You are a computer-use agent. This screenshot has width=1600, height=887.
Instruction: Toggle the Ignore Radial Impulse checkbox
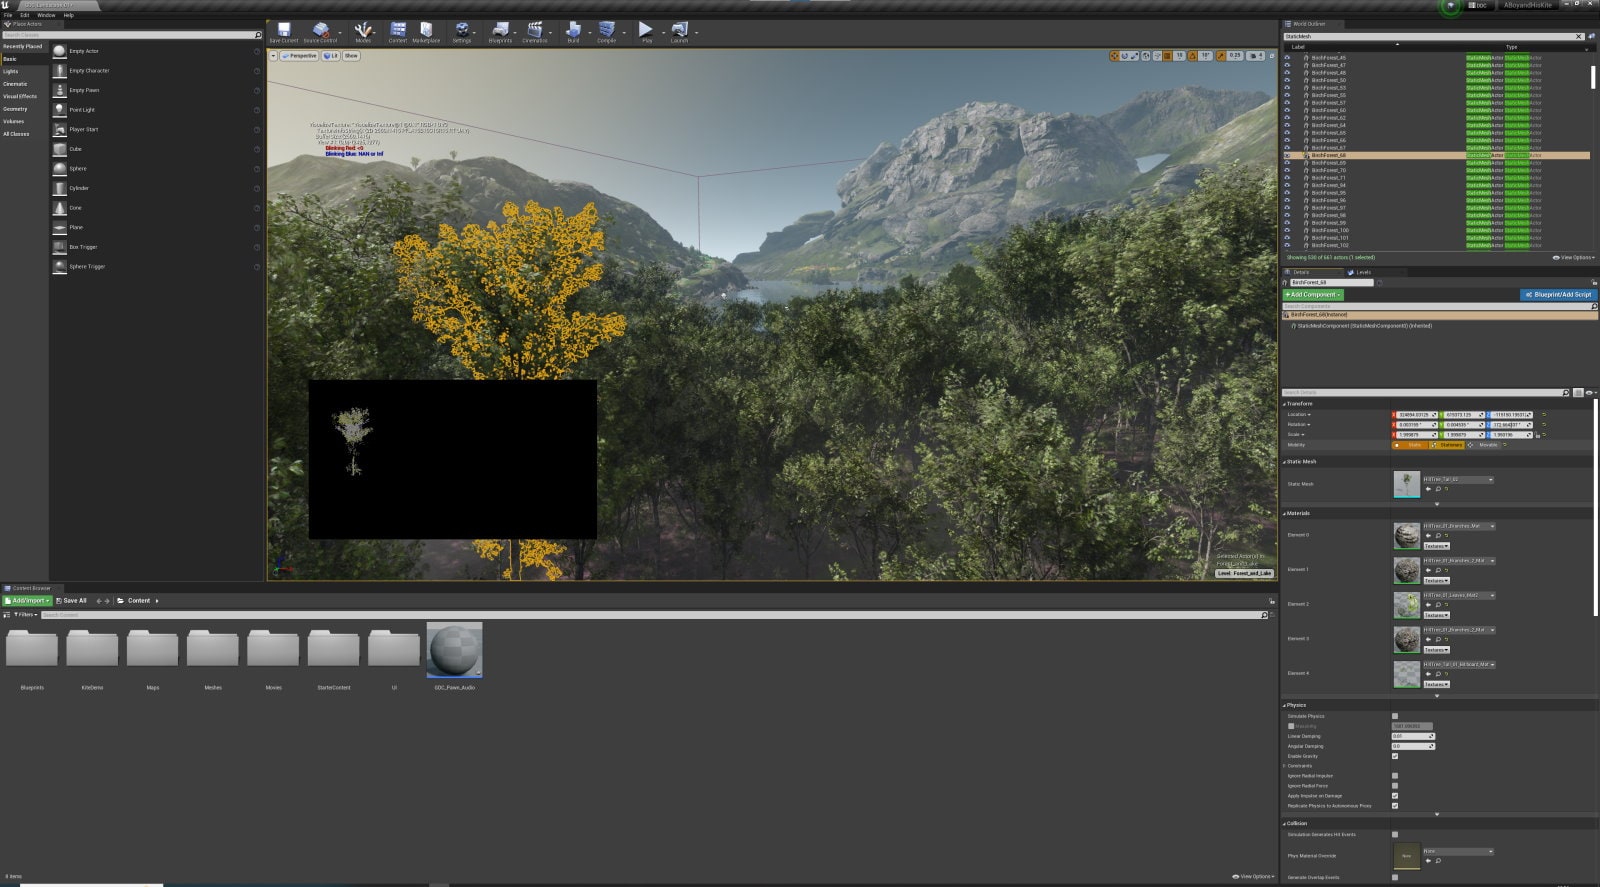tap(1395, 776)
